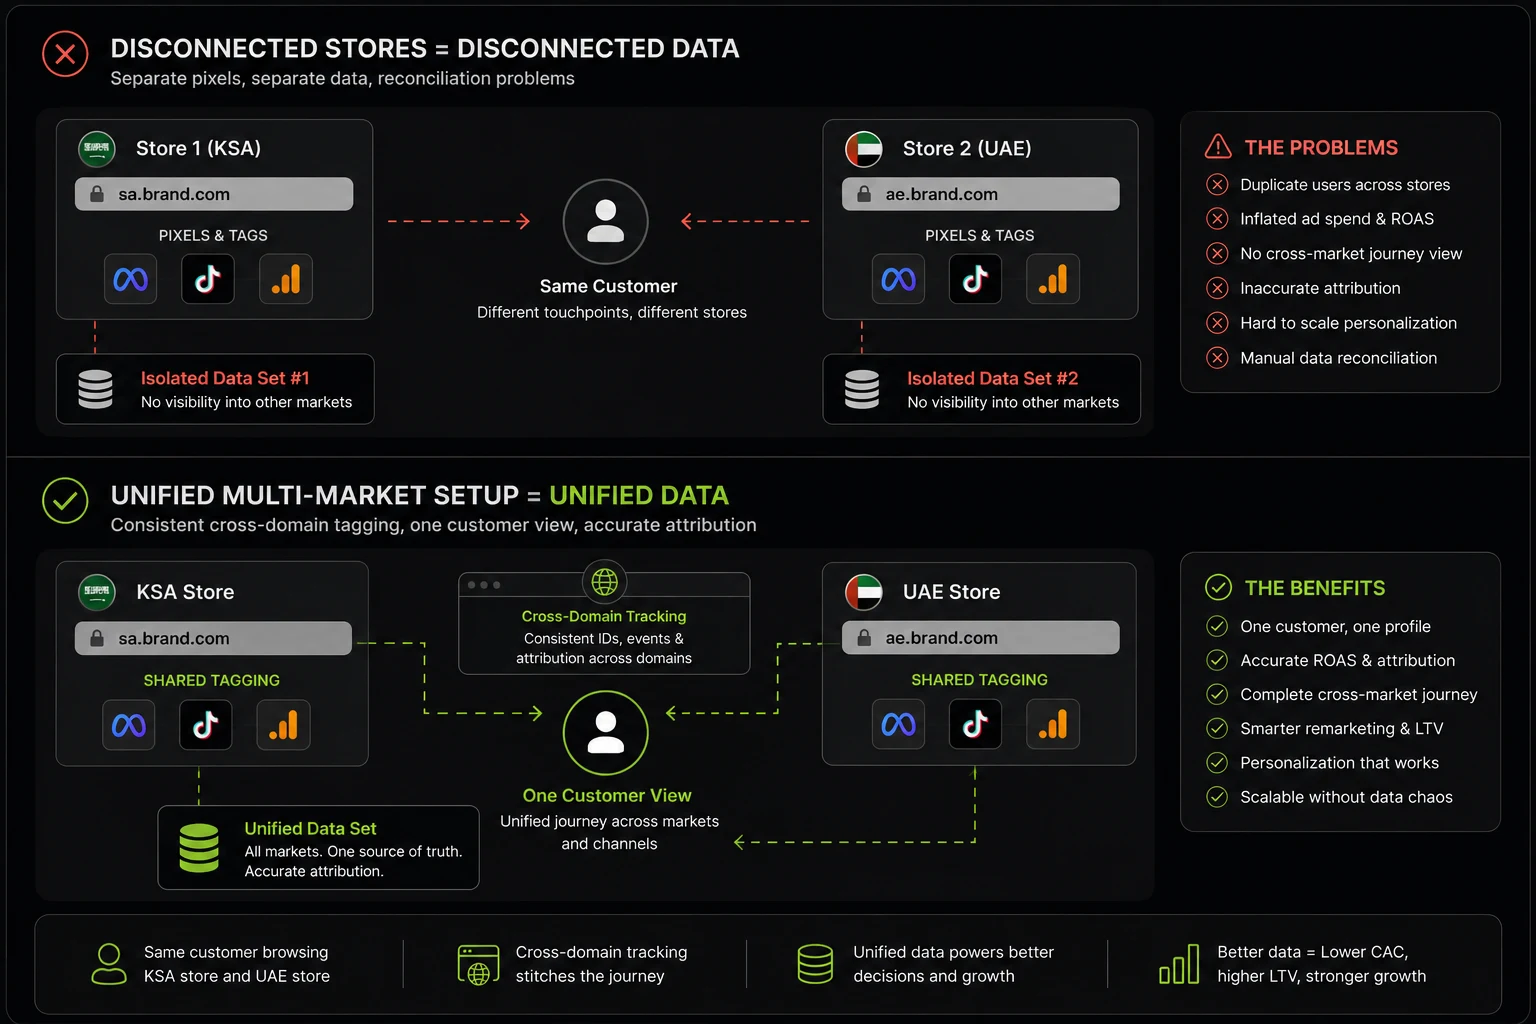Click the X mark beside Inflated ad spend & ROAS
Viewport: 1536px width, 1024px height.
tap(1217, 219)
